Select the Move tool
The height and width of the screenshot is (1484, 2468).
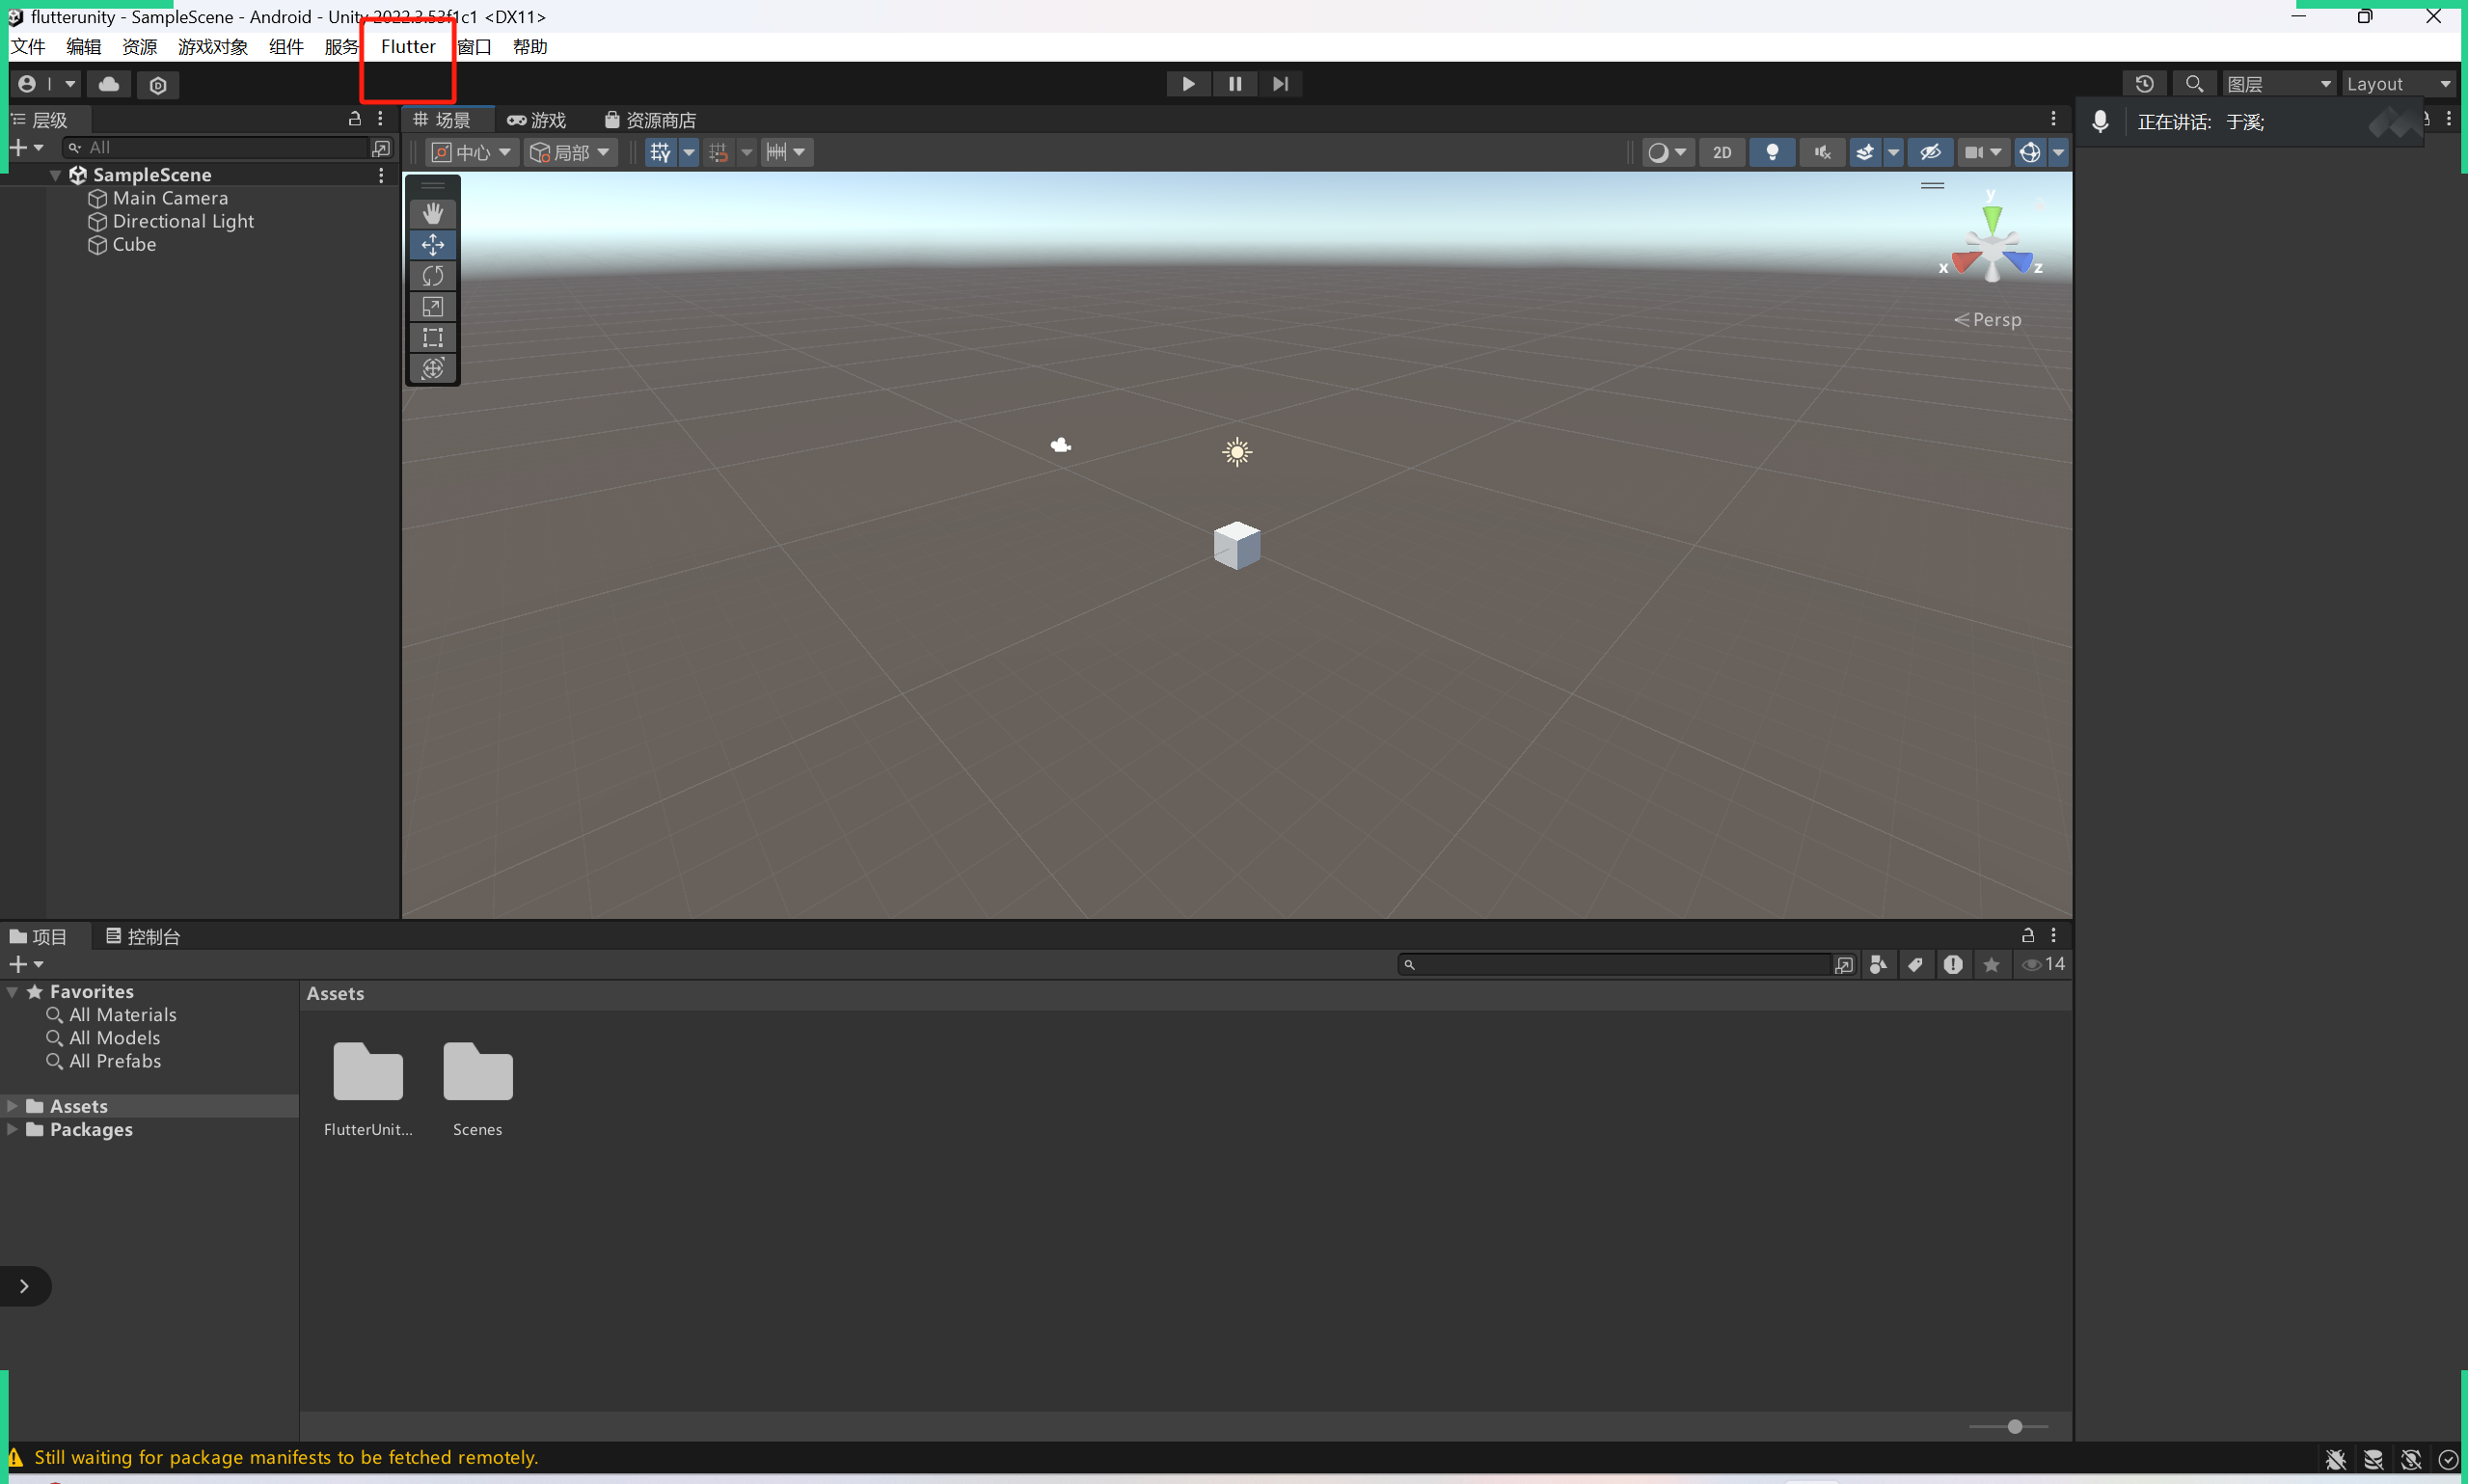(432, 244)
